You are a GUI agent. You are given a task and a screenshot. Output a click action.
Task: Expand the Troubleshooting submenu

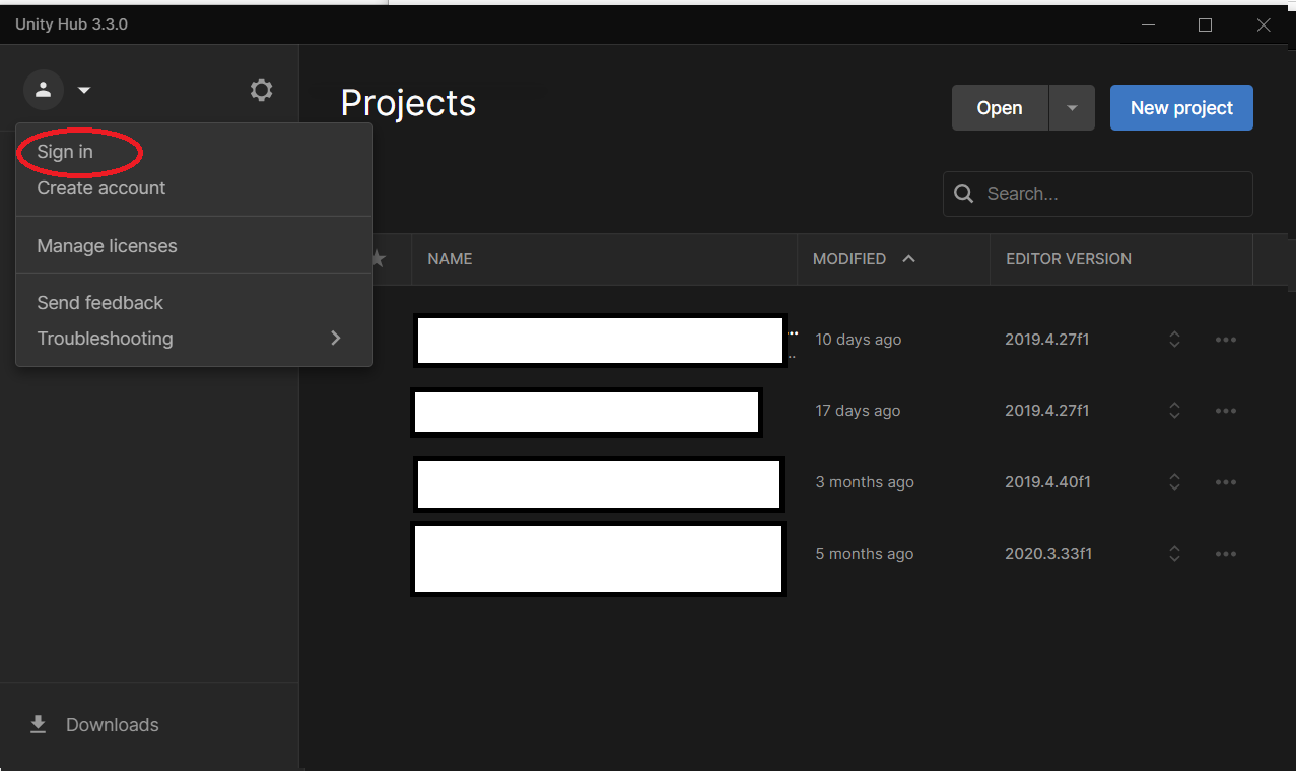tap(194, 339)
